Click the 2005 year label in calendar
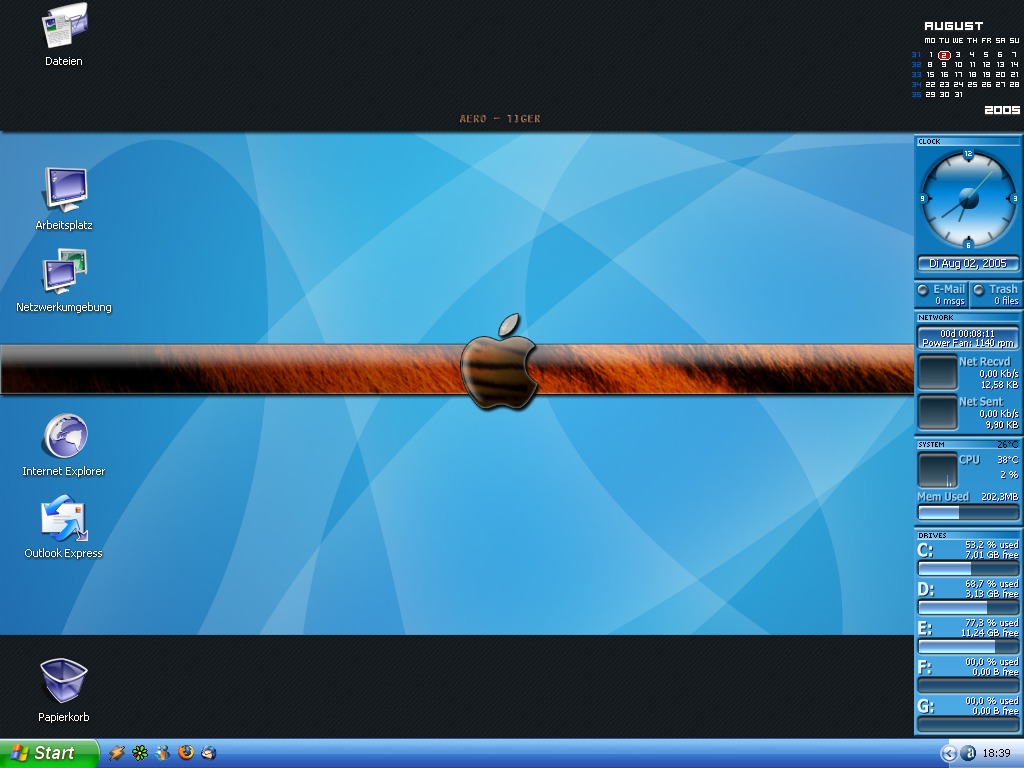This screenshot has height=768, width=1024. coord(1002,110)
